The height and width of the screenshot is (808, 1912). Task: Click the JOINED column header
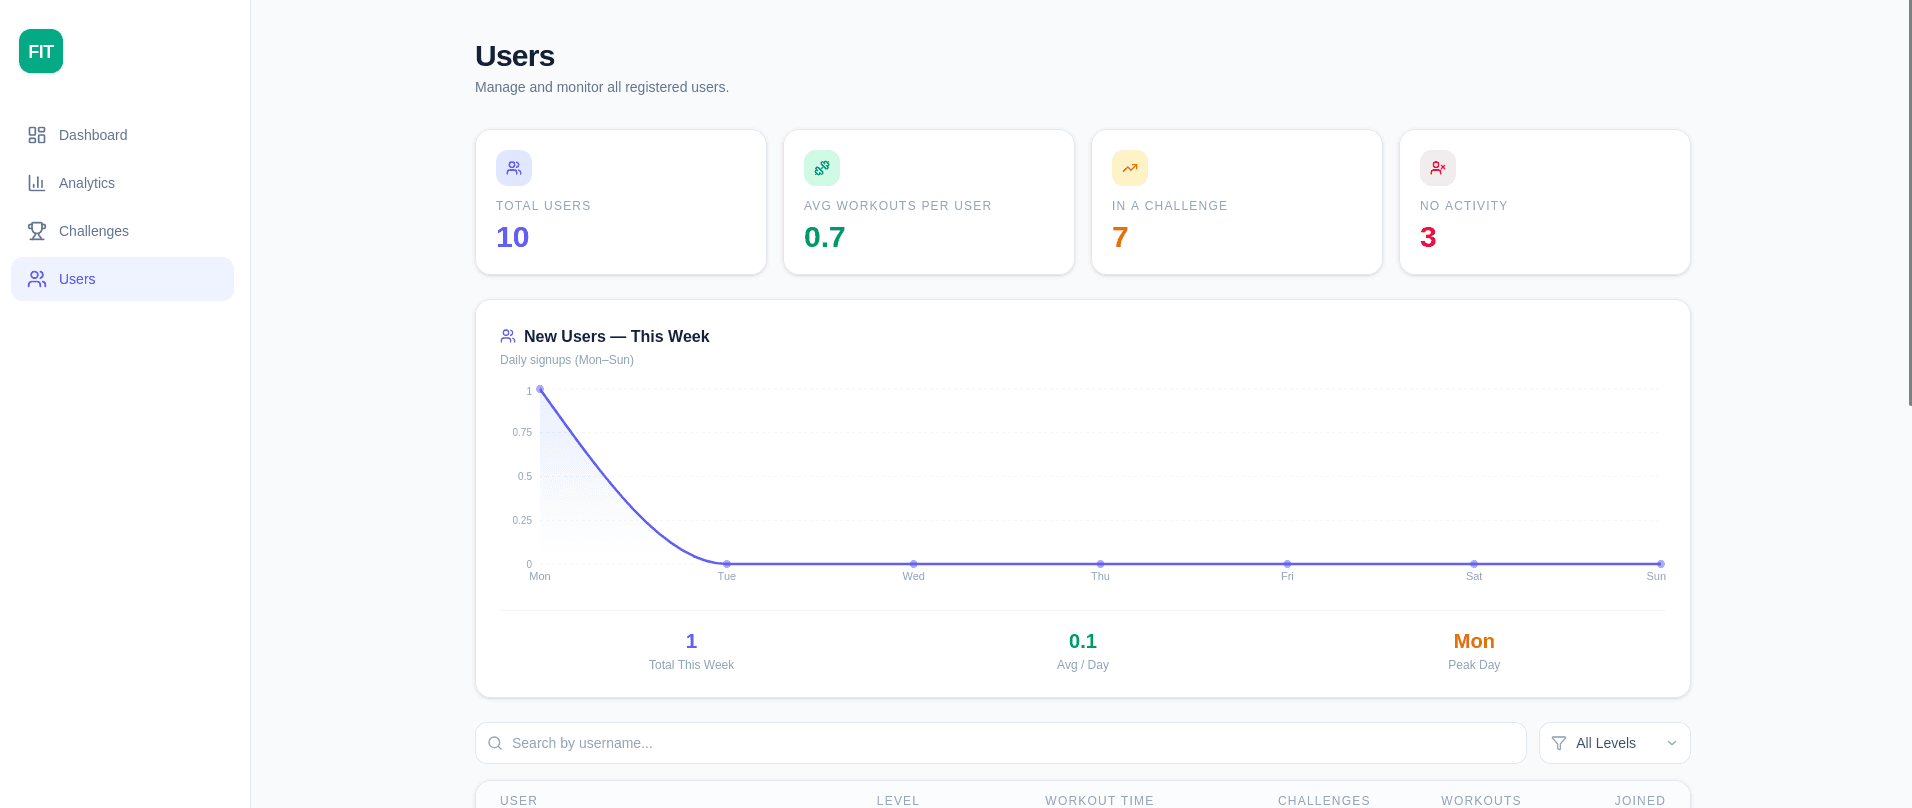pos(1640,801)
